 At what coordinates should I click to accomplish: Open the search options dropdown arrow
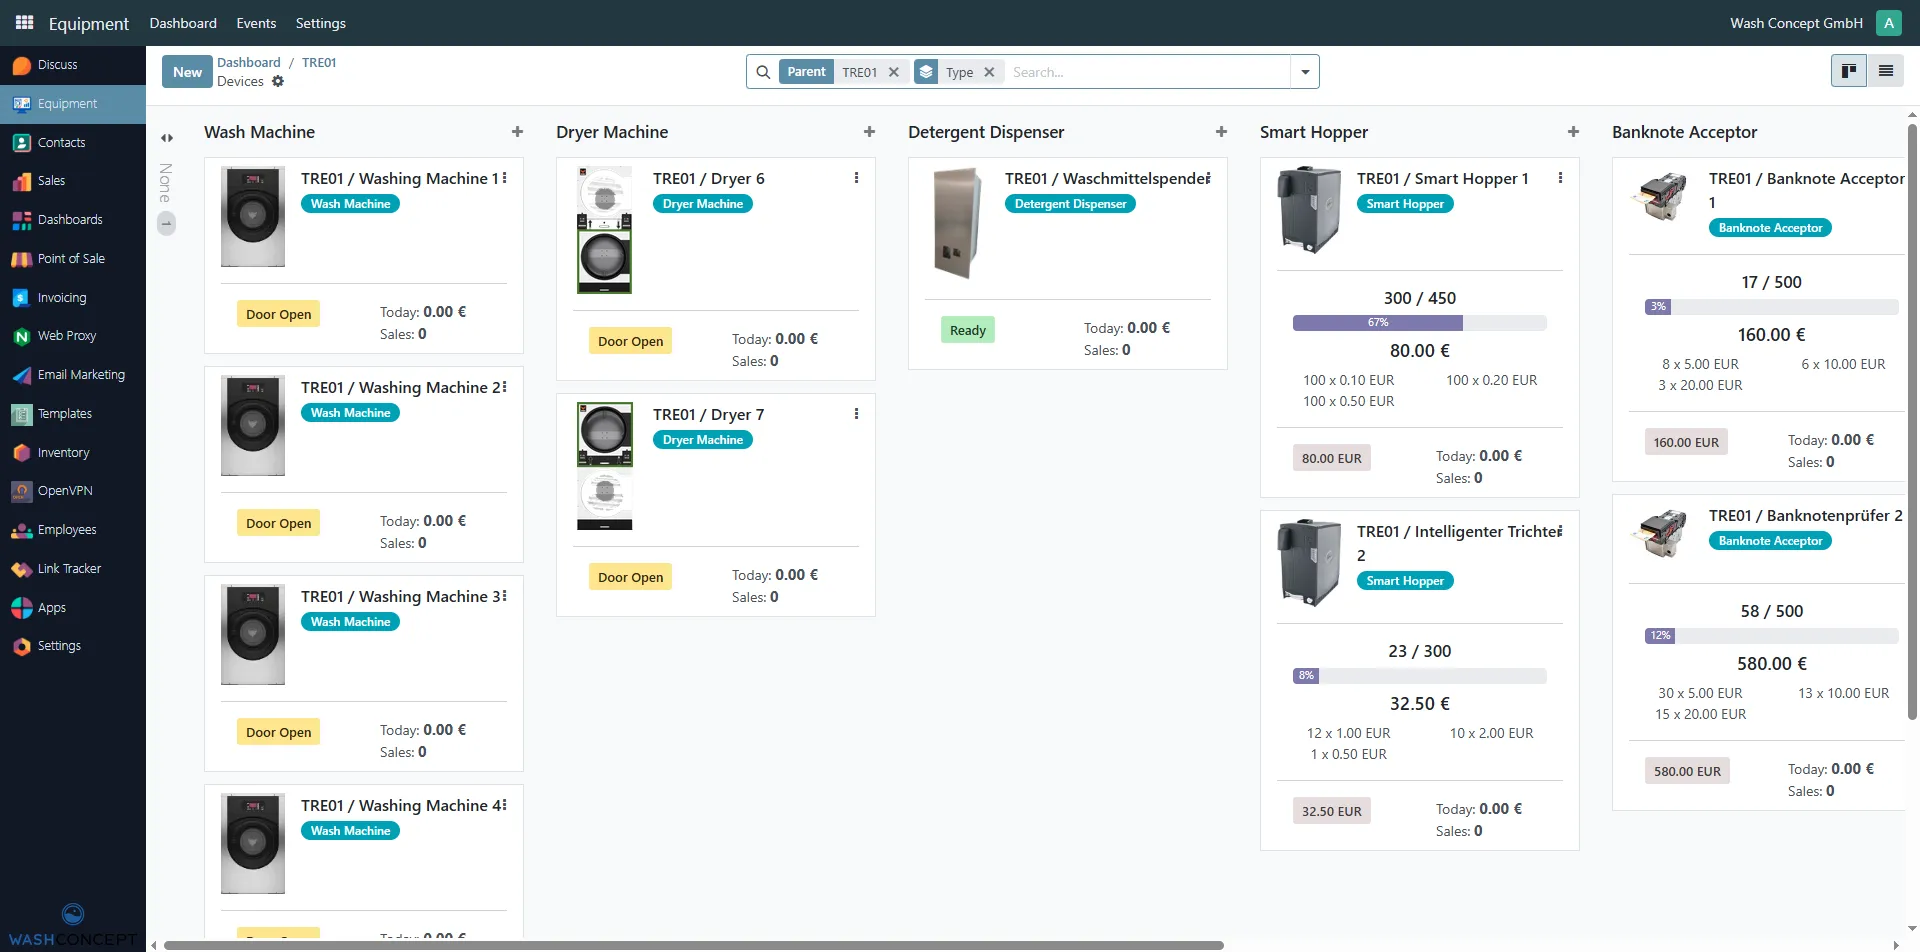(1305, 71)
